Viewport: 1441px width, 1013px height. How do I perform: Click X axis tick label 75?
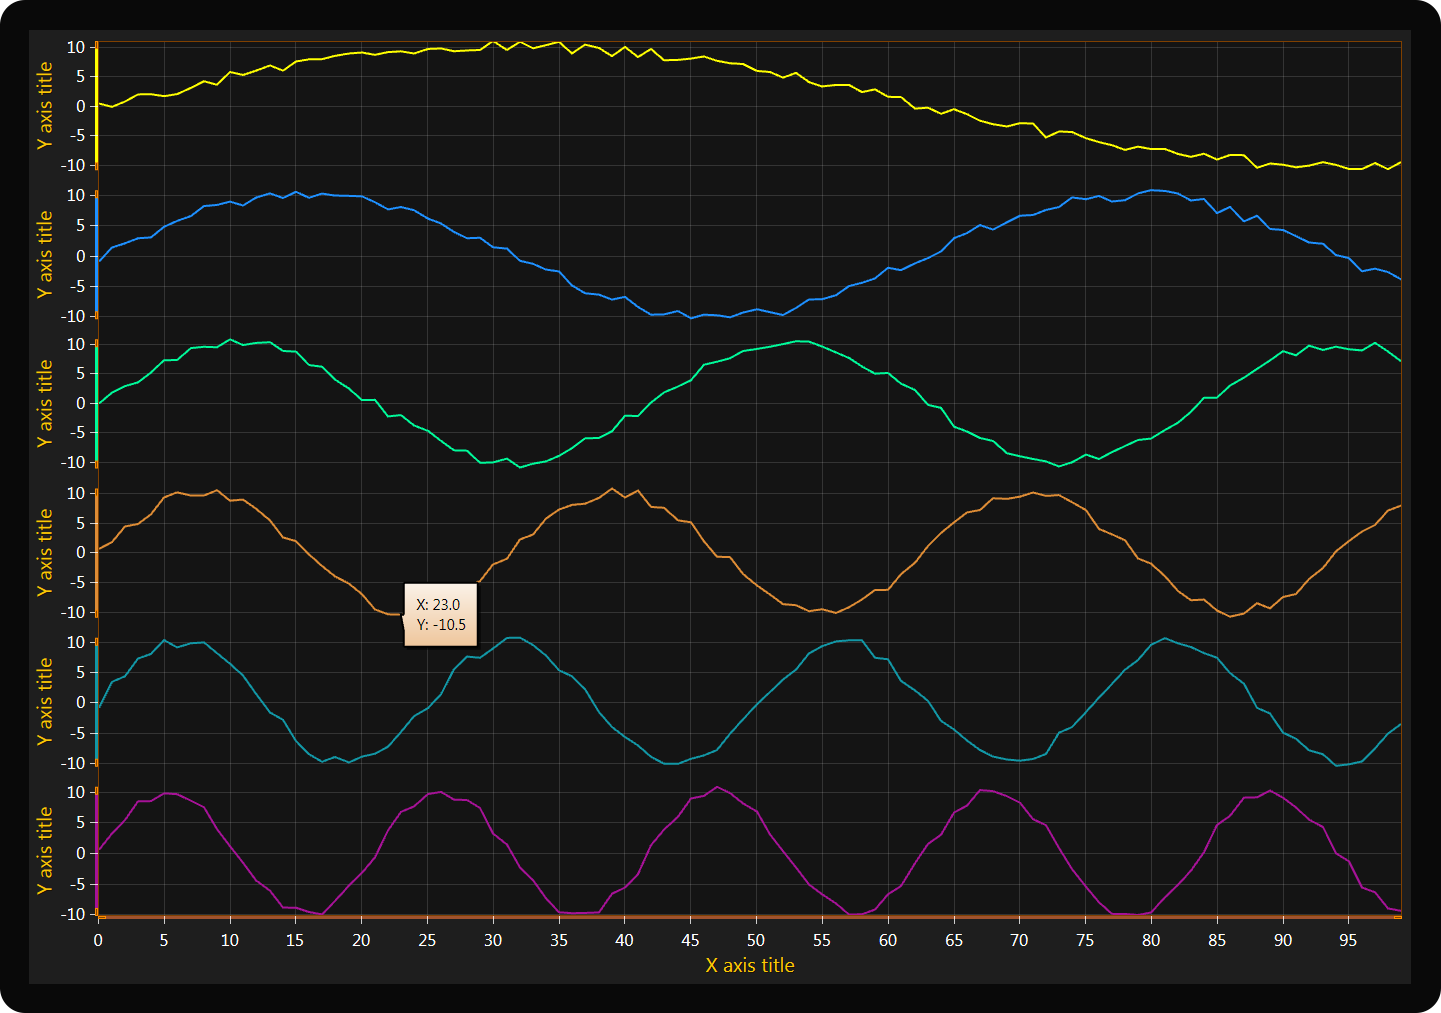click(1085, 940)
